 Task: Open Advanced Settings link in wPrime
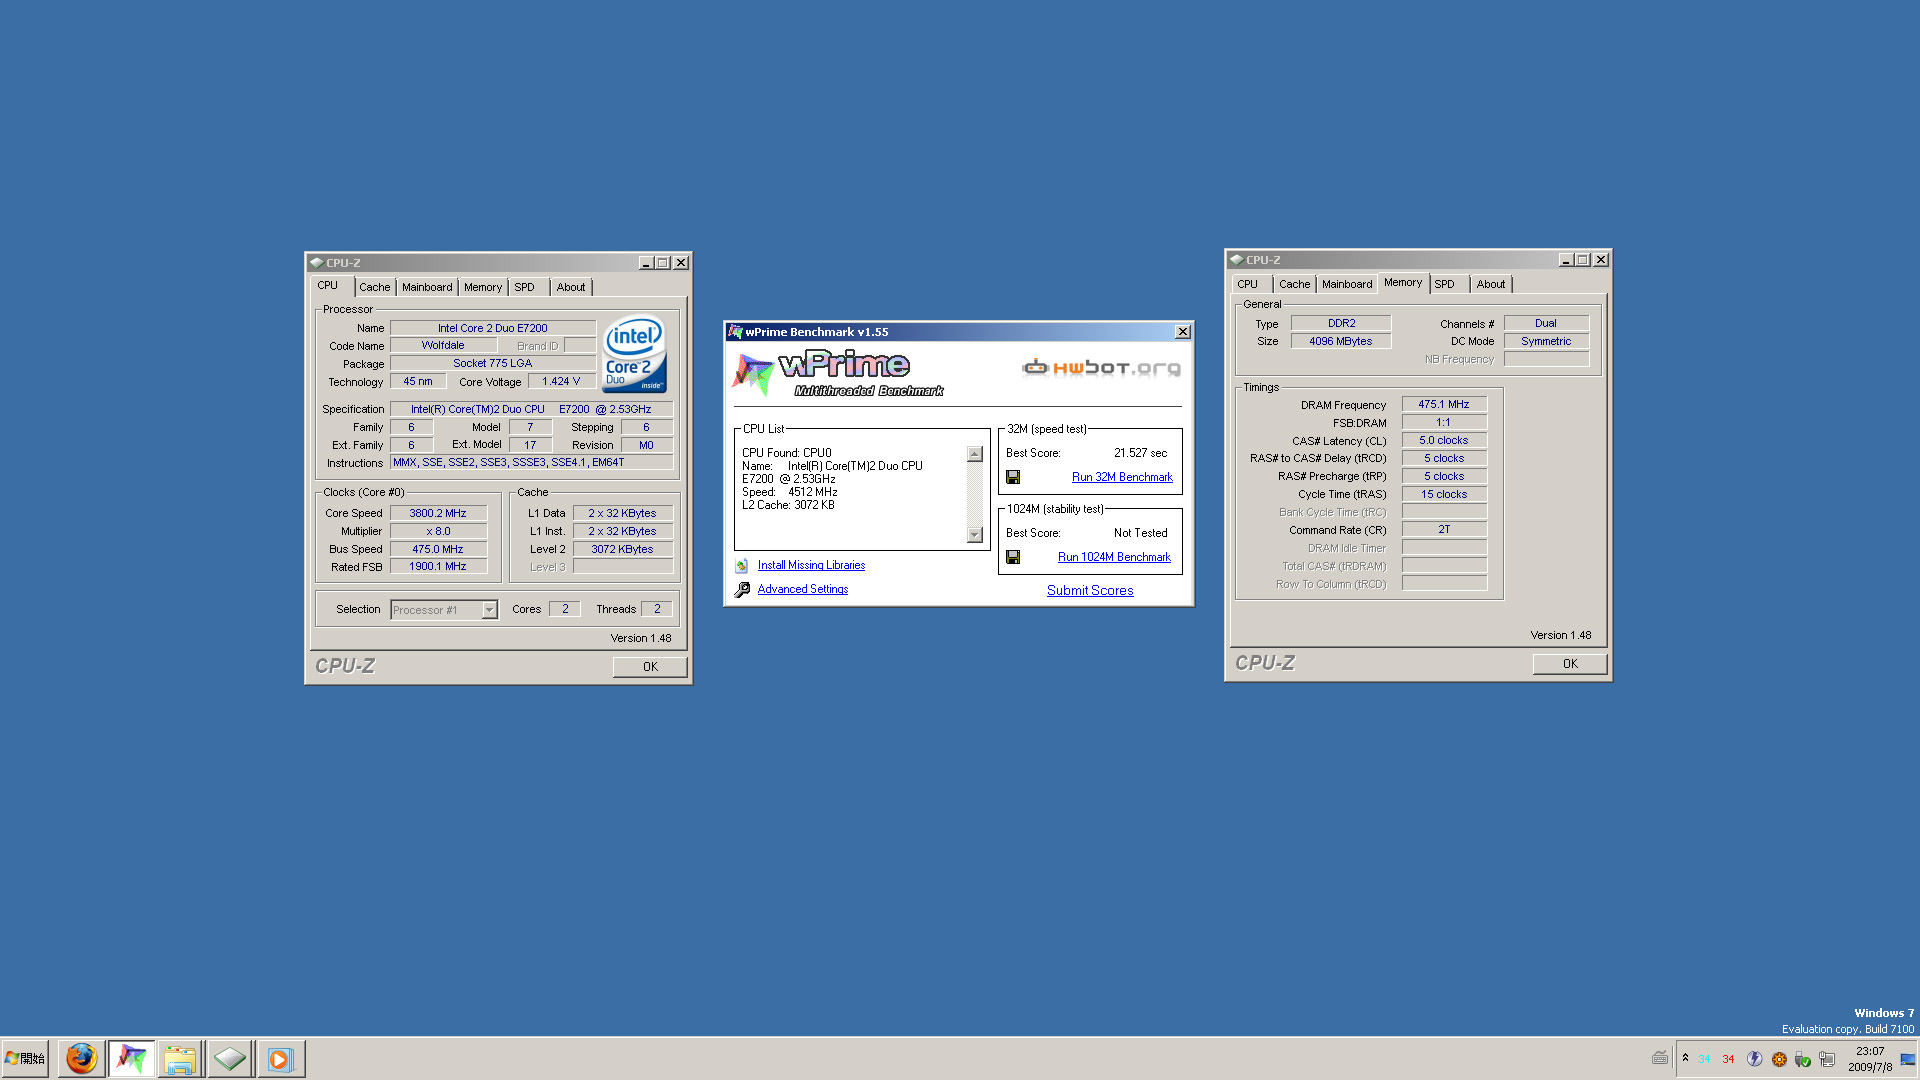point(803,590)
